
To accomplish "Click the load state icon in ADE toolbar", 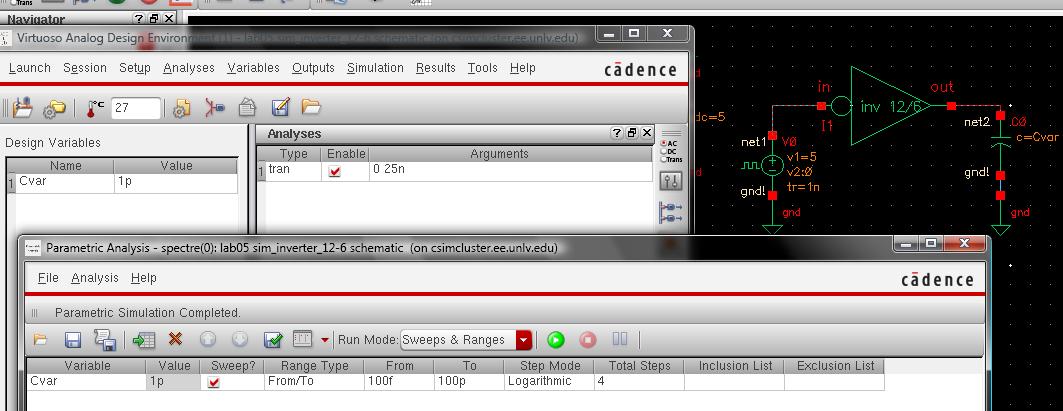I will click(x=22, y=108).
